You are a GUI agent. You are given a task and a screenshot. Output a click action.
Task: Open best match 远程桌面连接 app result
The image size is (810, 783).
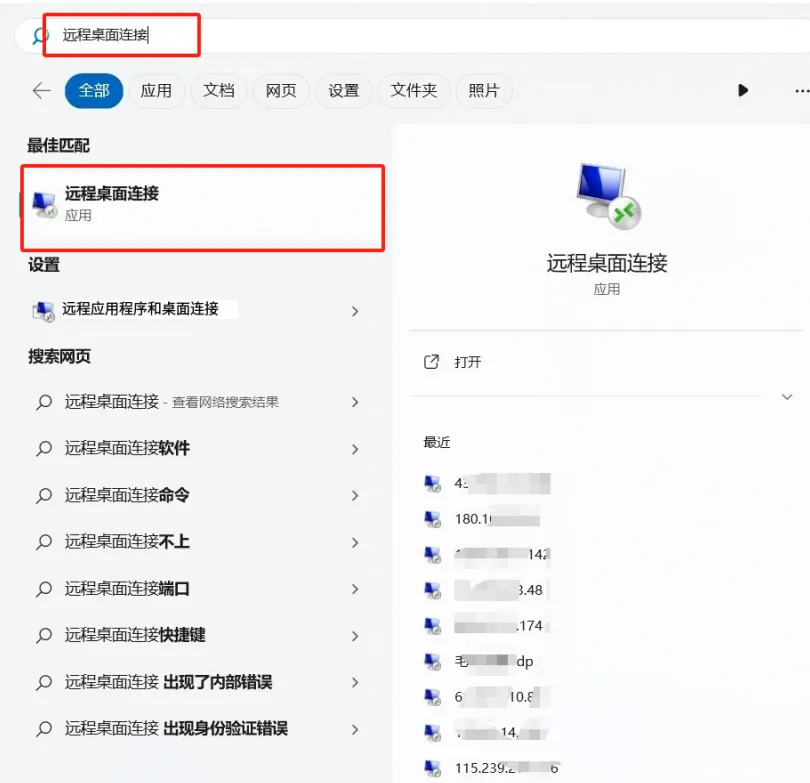202,208
